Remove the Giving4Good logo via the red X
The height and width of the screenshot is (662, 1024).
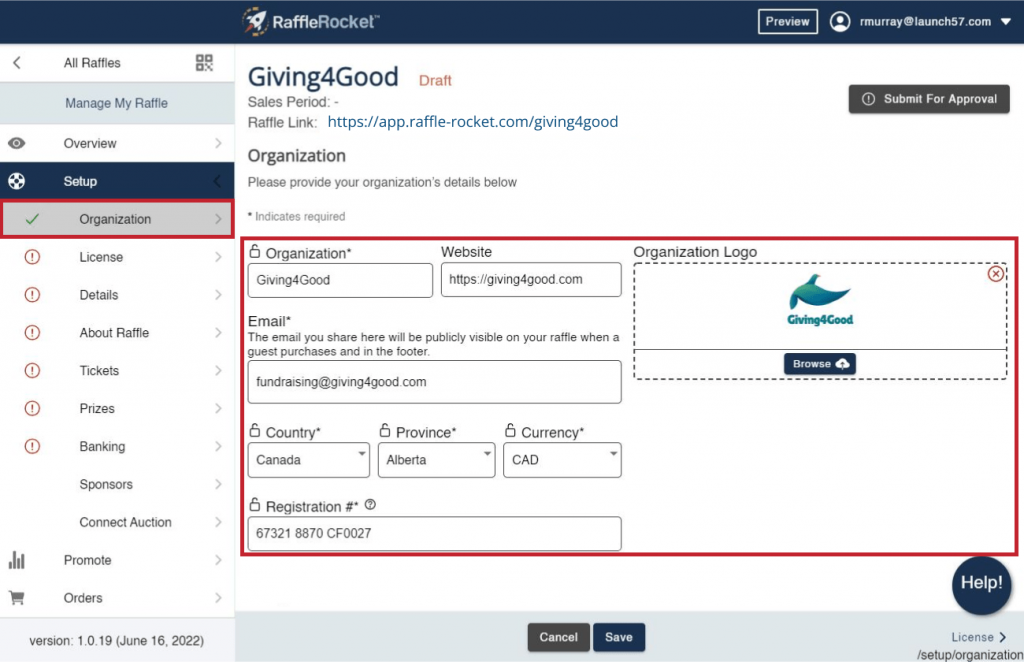click(995, 271)
